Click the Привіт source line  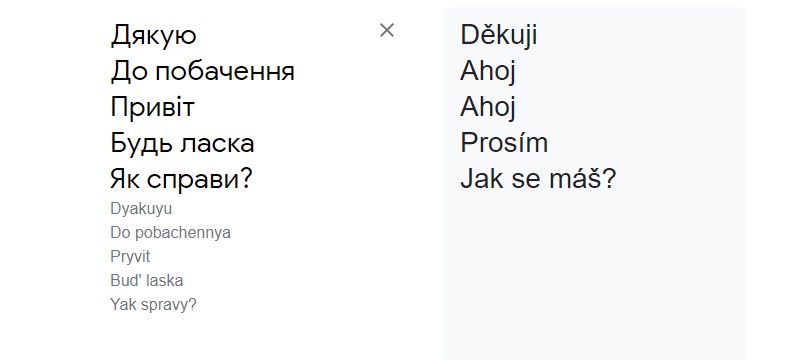click(x=152, y=107)
